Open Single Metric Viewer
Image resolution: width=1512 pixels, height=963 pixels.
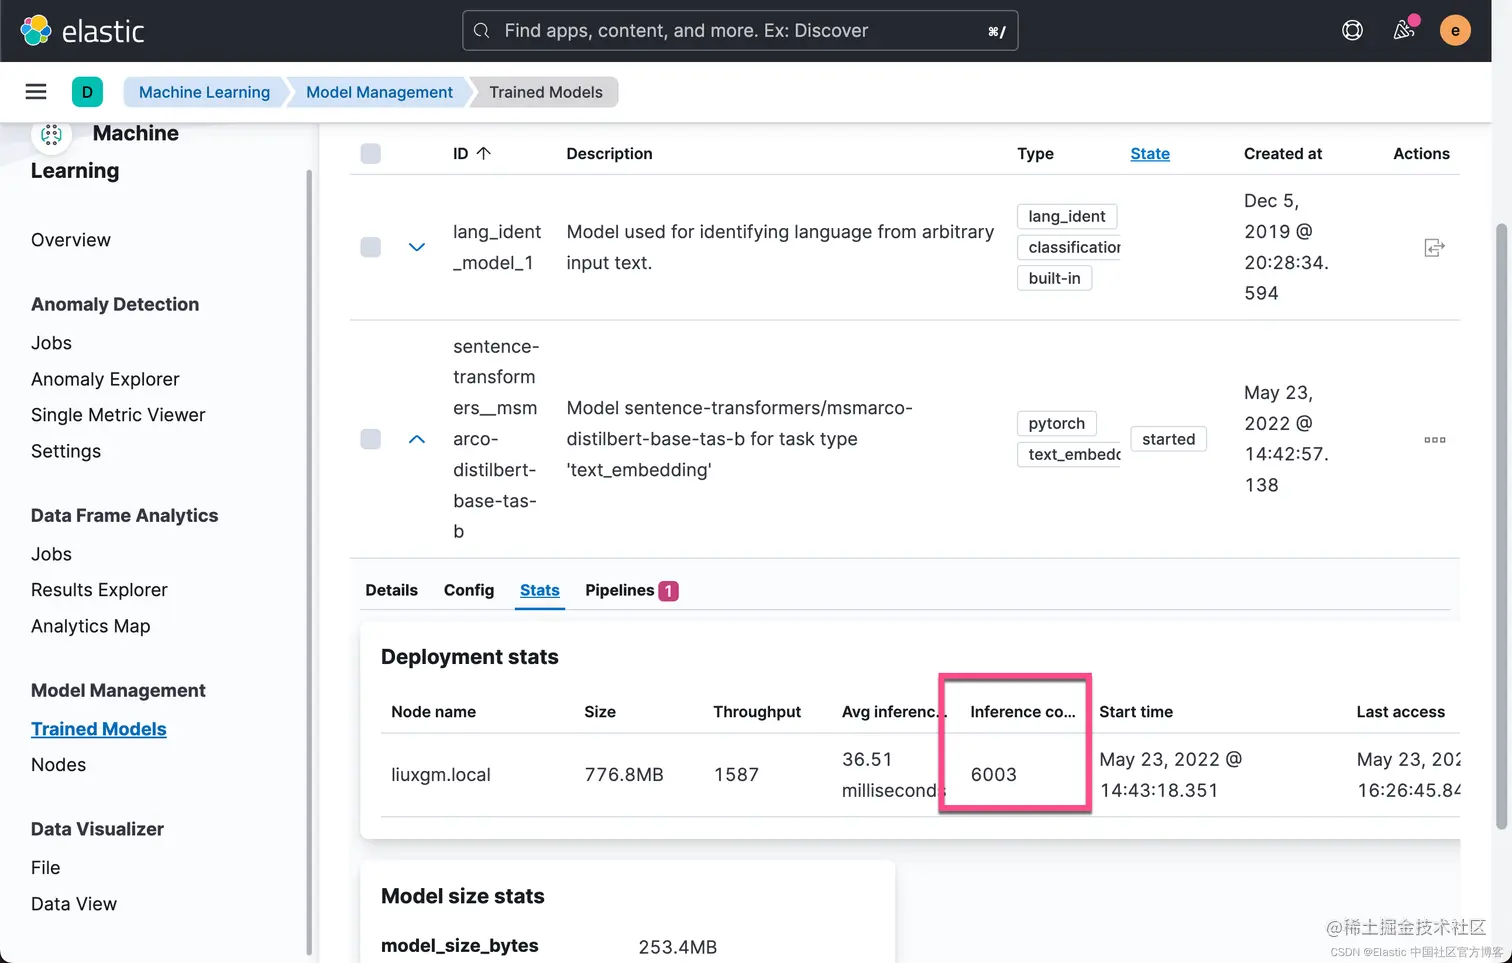click(x=118, y=415)
